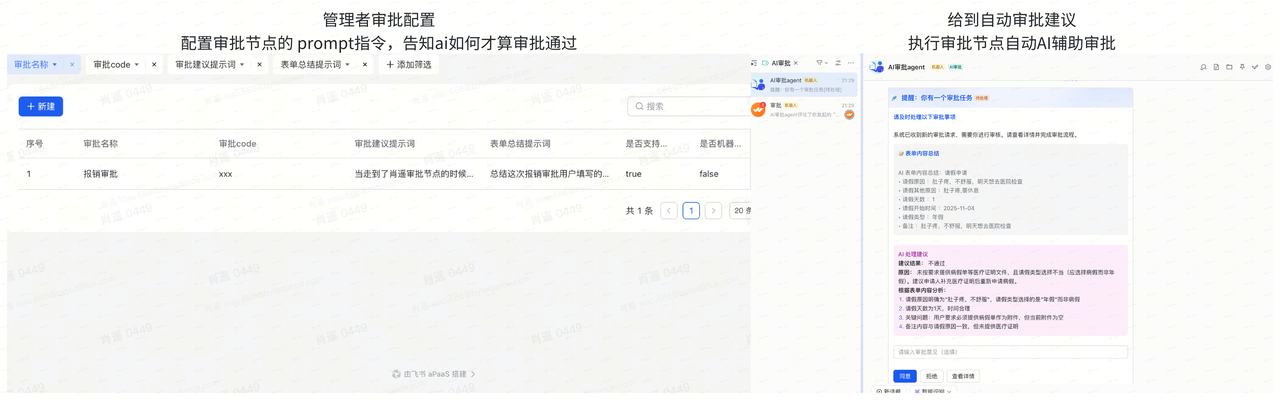The height and width of the screenshot is (400, 1280).
Task: Remove the 表单总结提示词 filter with its X
Action: 365,65
